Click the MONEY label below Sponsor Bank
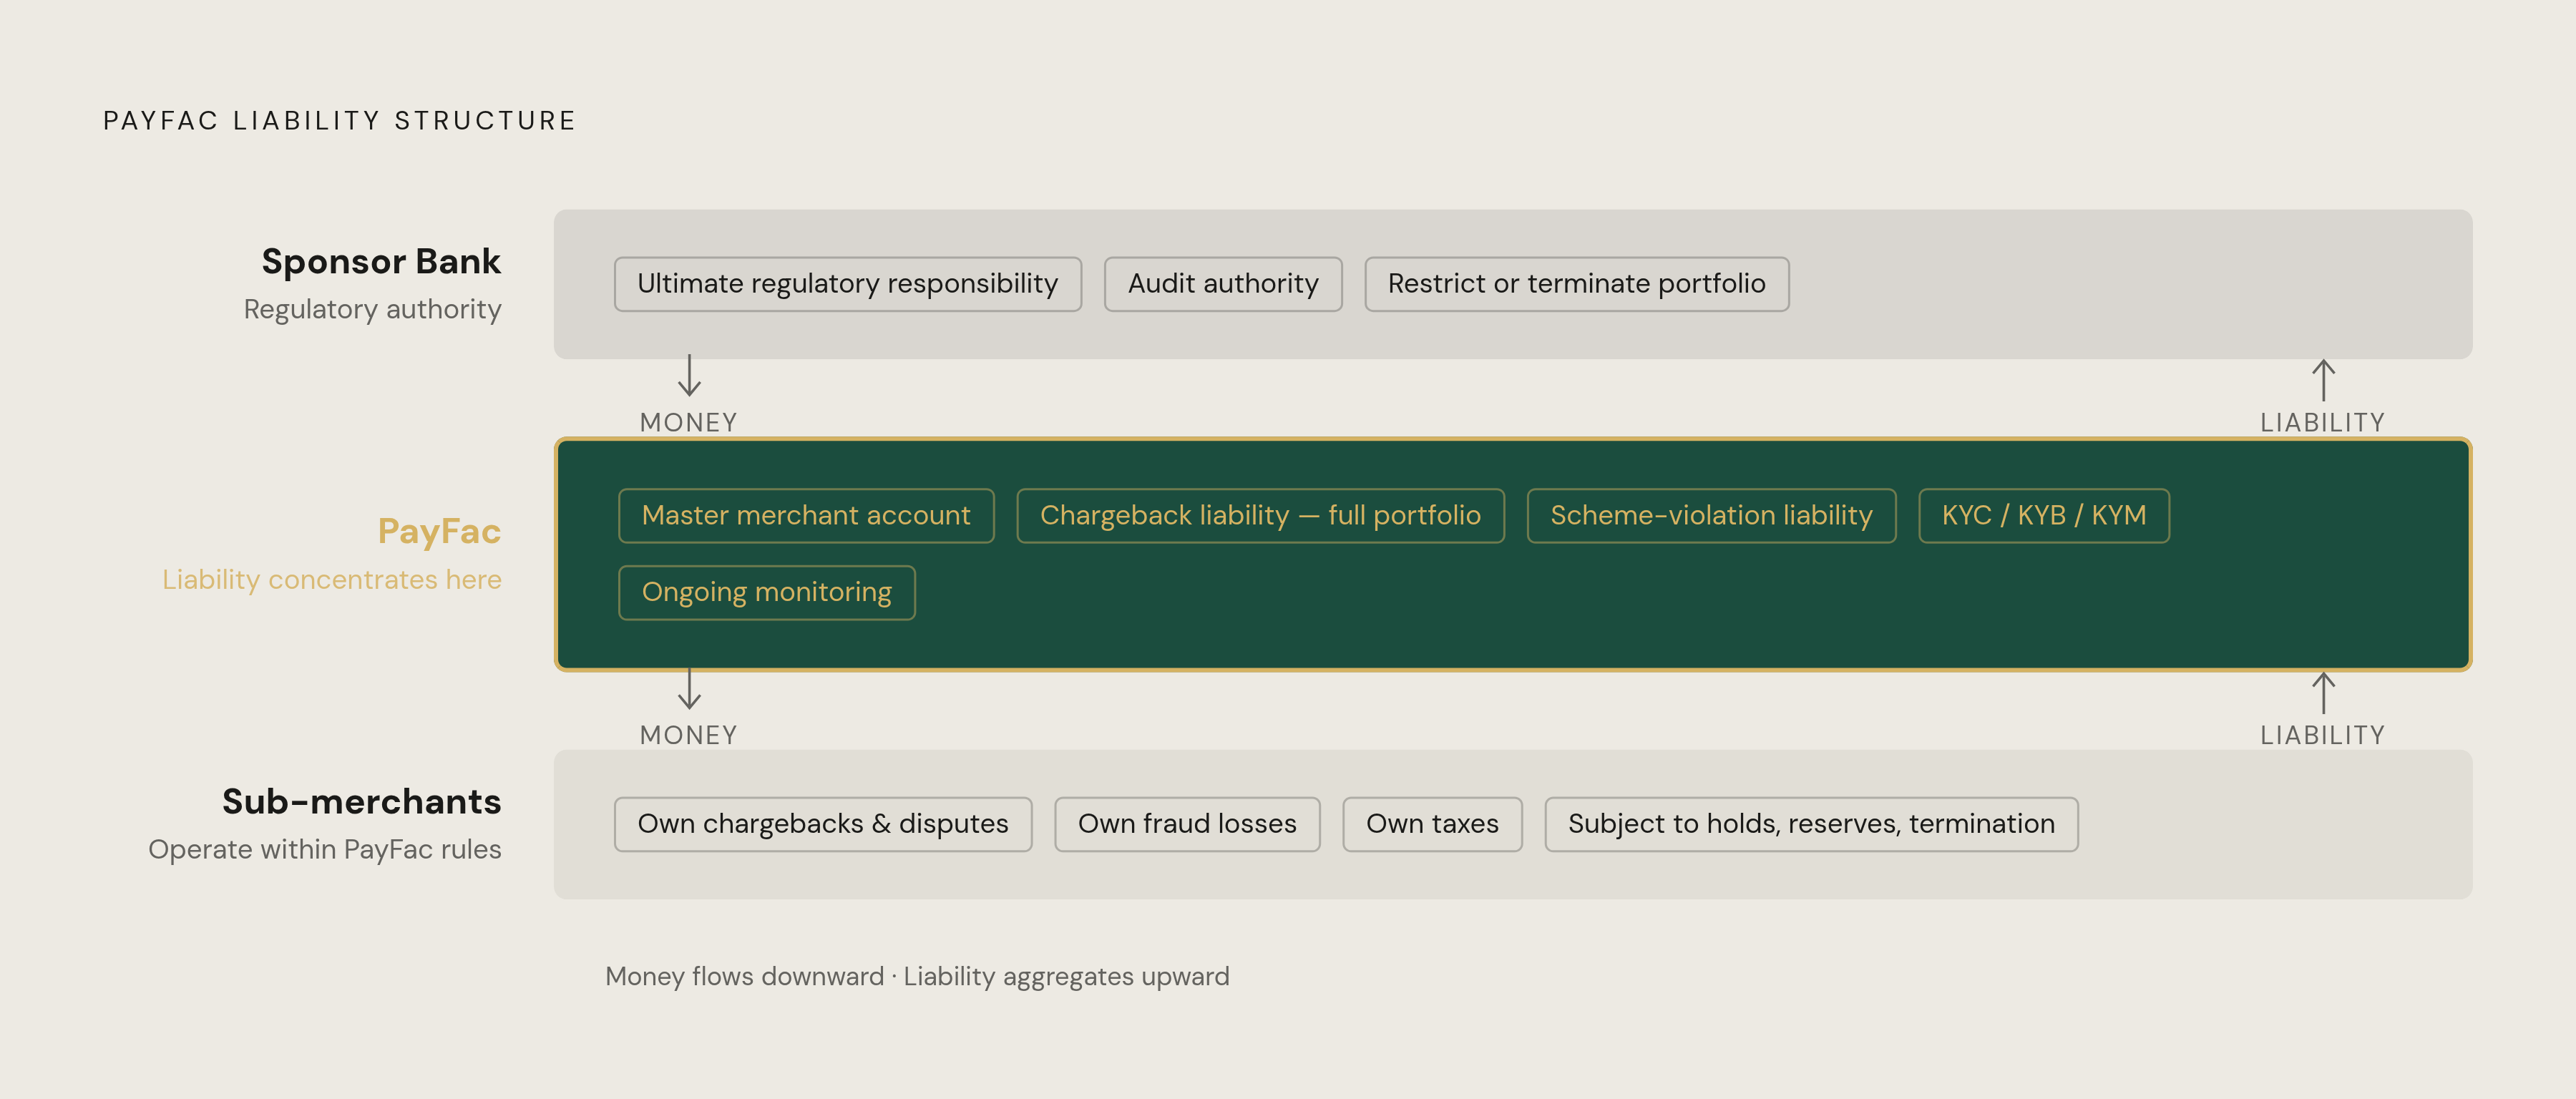This screenshot has width=2576, height=1099. pyautogui.click(x=688, y=423)
